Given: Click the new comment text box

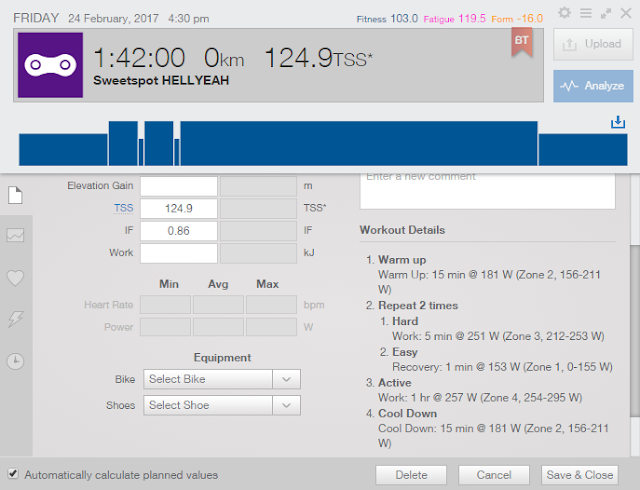Looking at the screenshot, I should point(487,191).
